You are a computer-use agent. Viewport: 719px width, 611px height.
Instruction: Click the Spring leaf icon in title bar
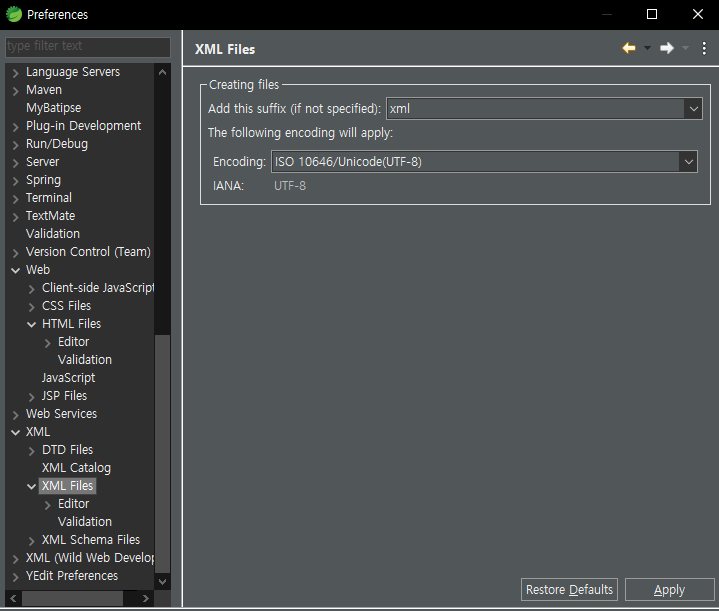[x=14, y=14]
